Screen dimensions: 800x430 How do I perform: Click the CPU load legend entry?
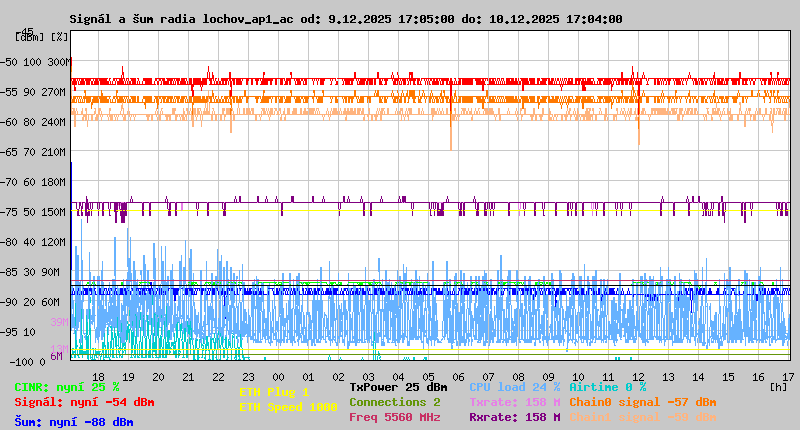pyautogui.click(x=515, y=386)
